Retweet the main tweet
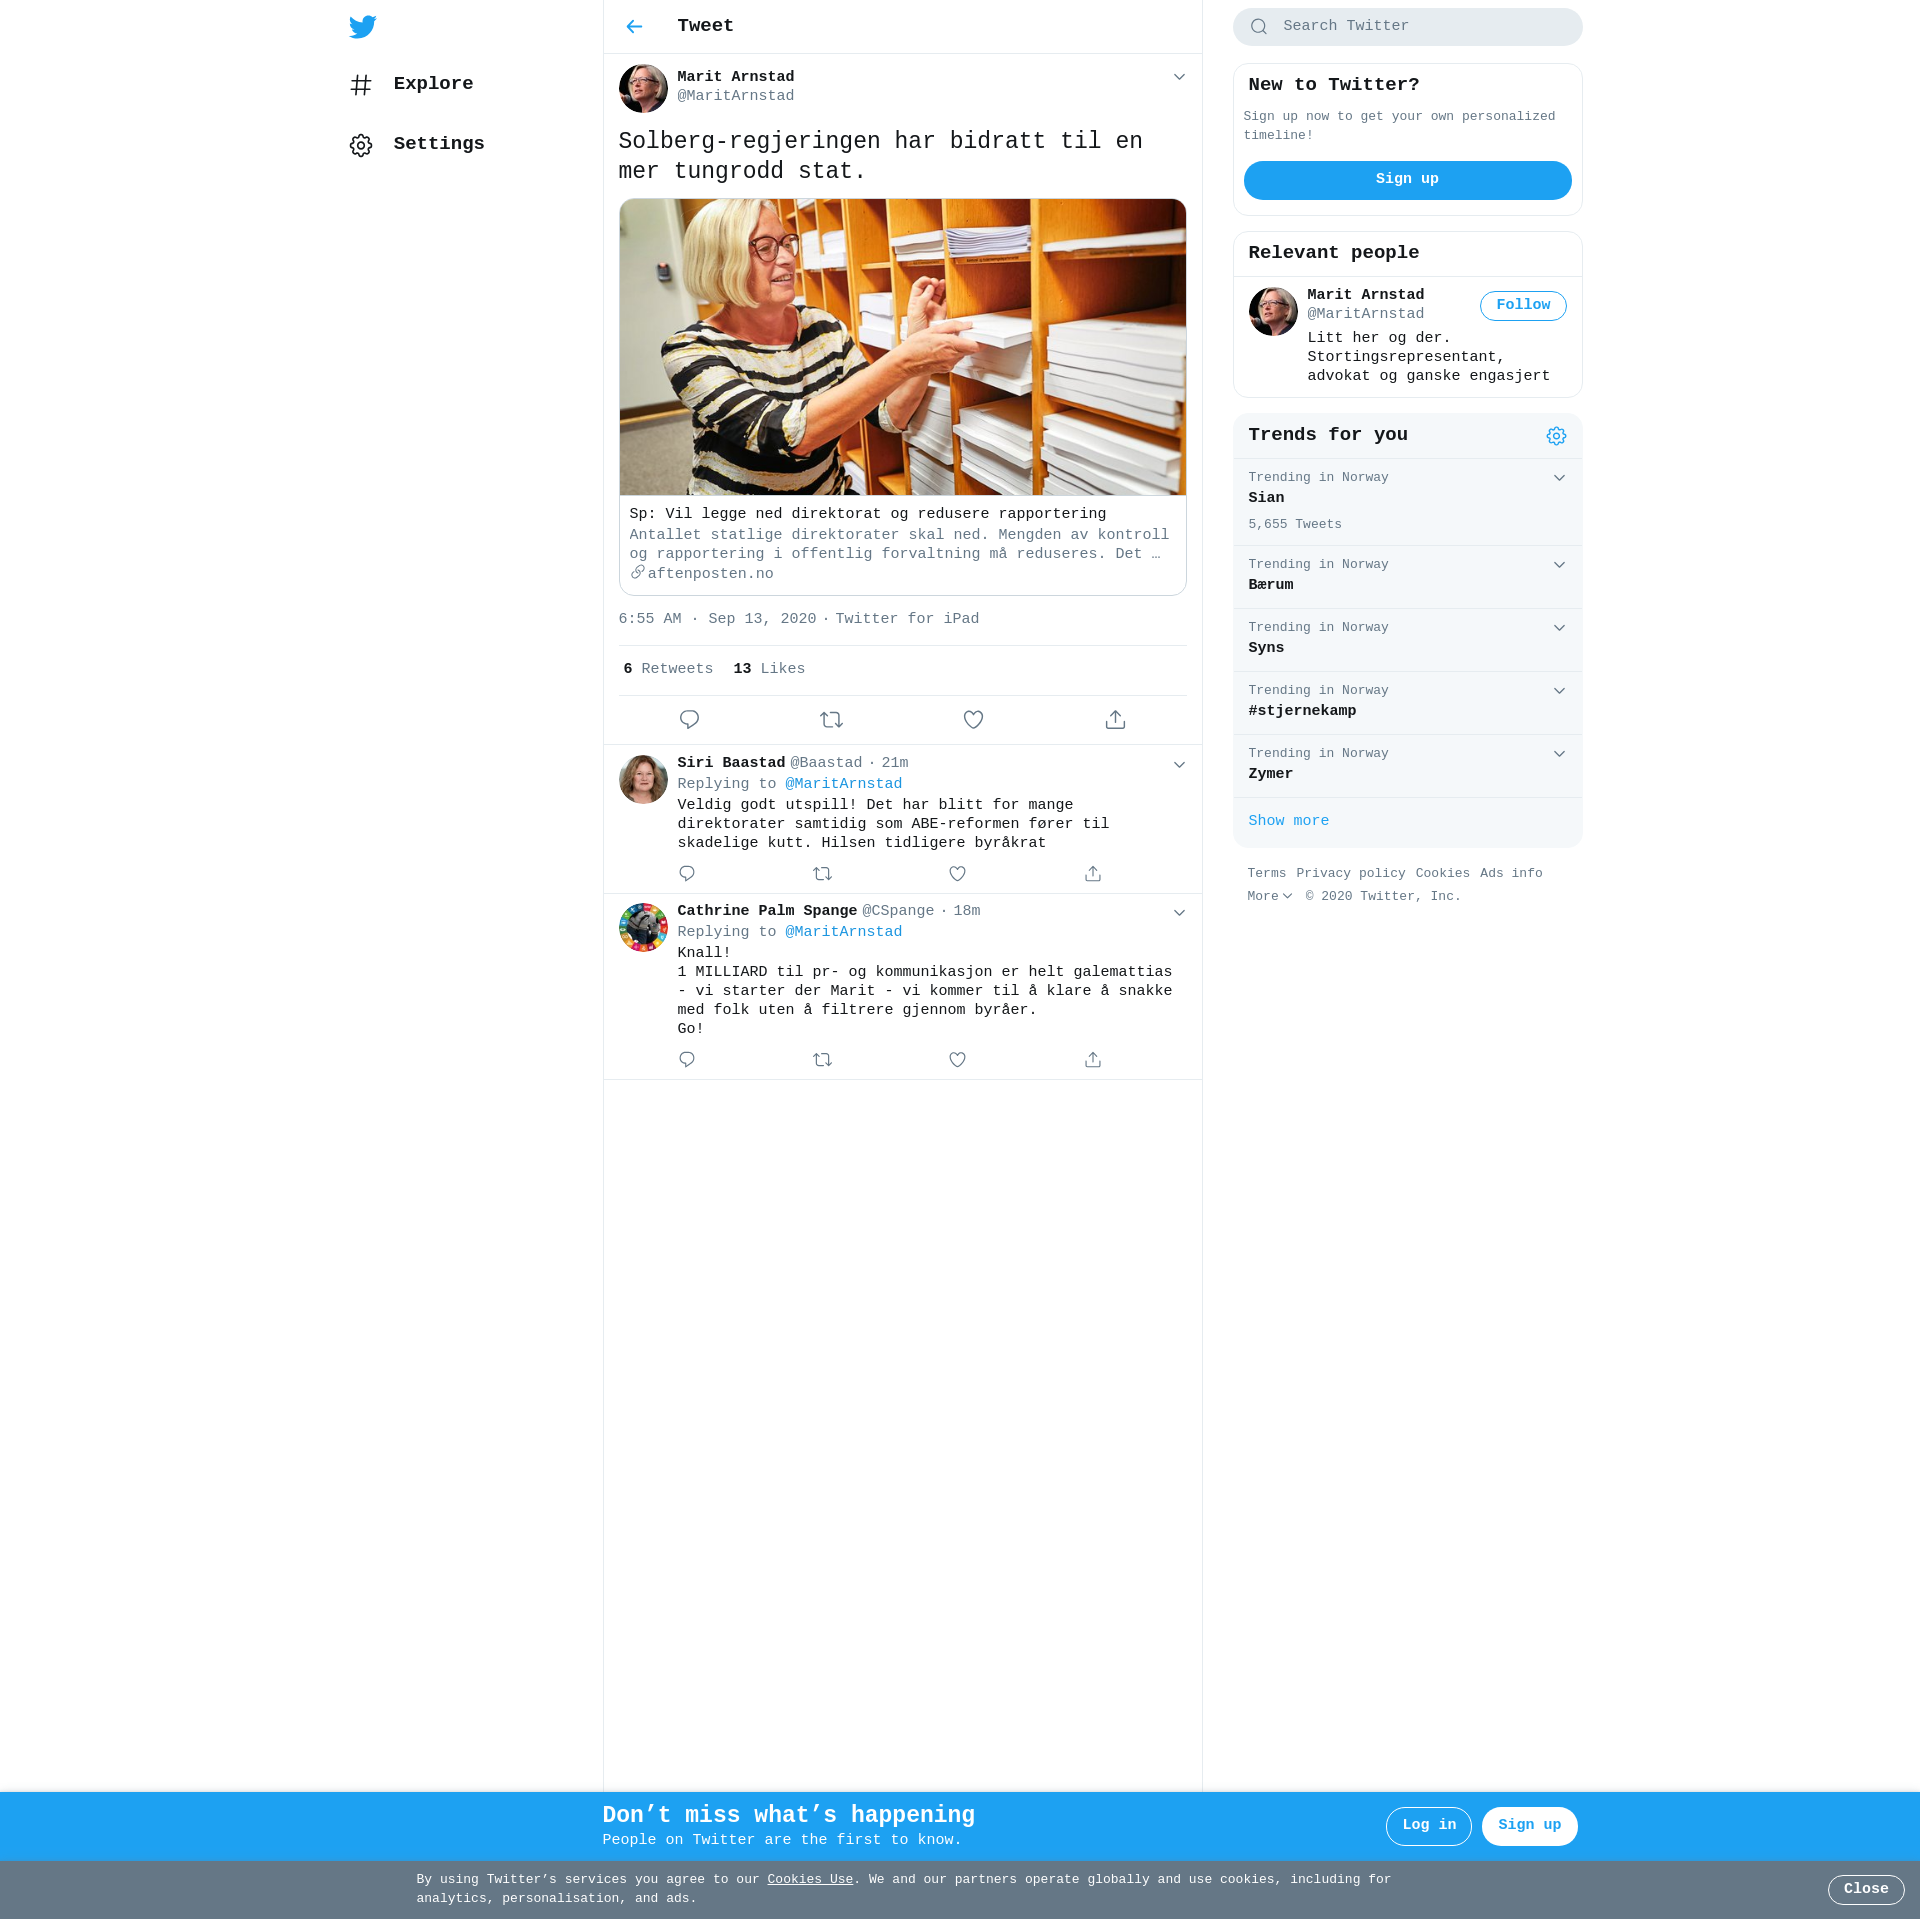This screenshot has height=1919, width=1920. click(831, 720)
